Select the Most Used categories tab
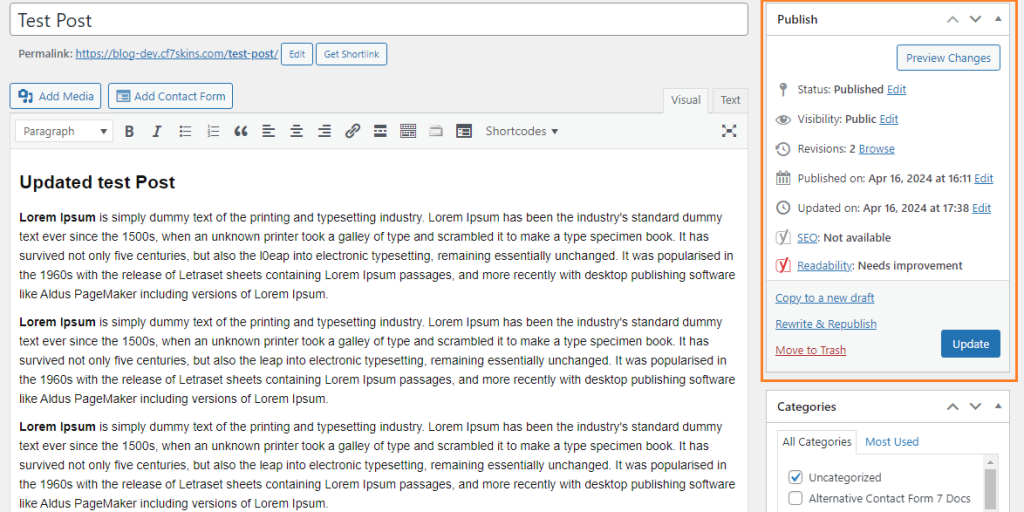 tap(891, 441)
